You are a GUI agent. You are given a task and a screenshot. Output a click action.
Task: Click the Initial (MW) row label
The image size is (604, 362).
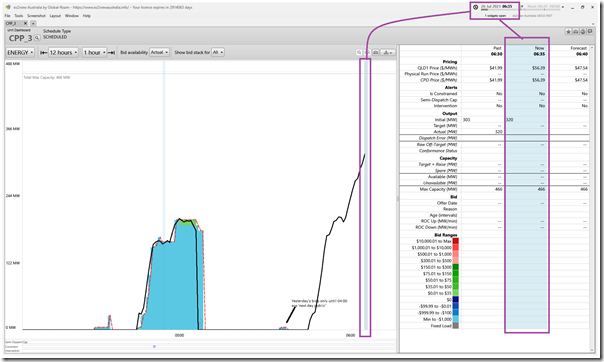pyautogui.click(x=446, y=120)
